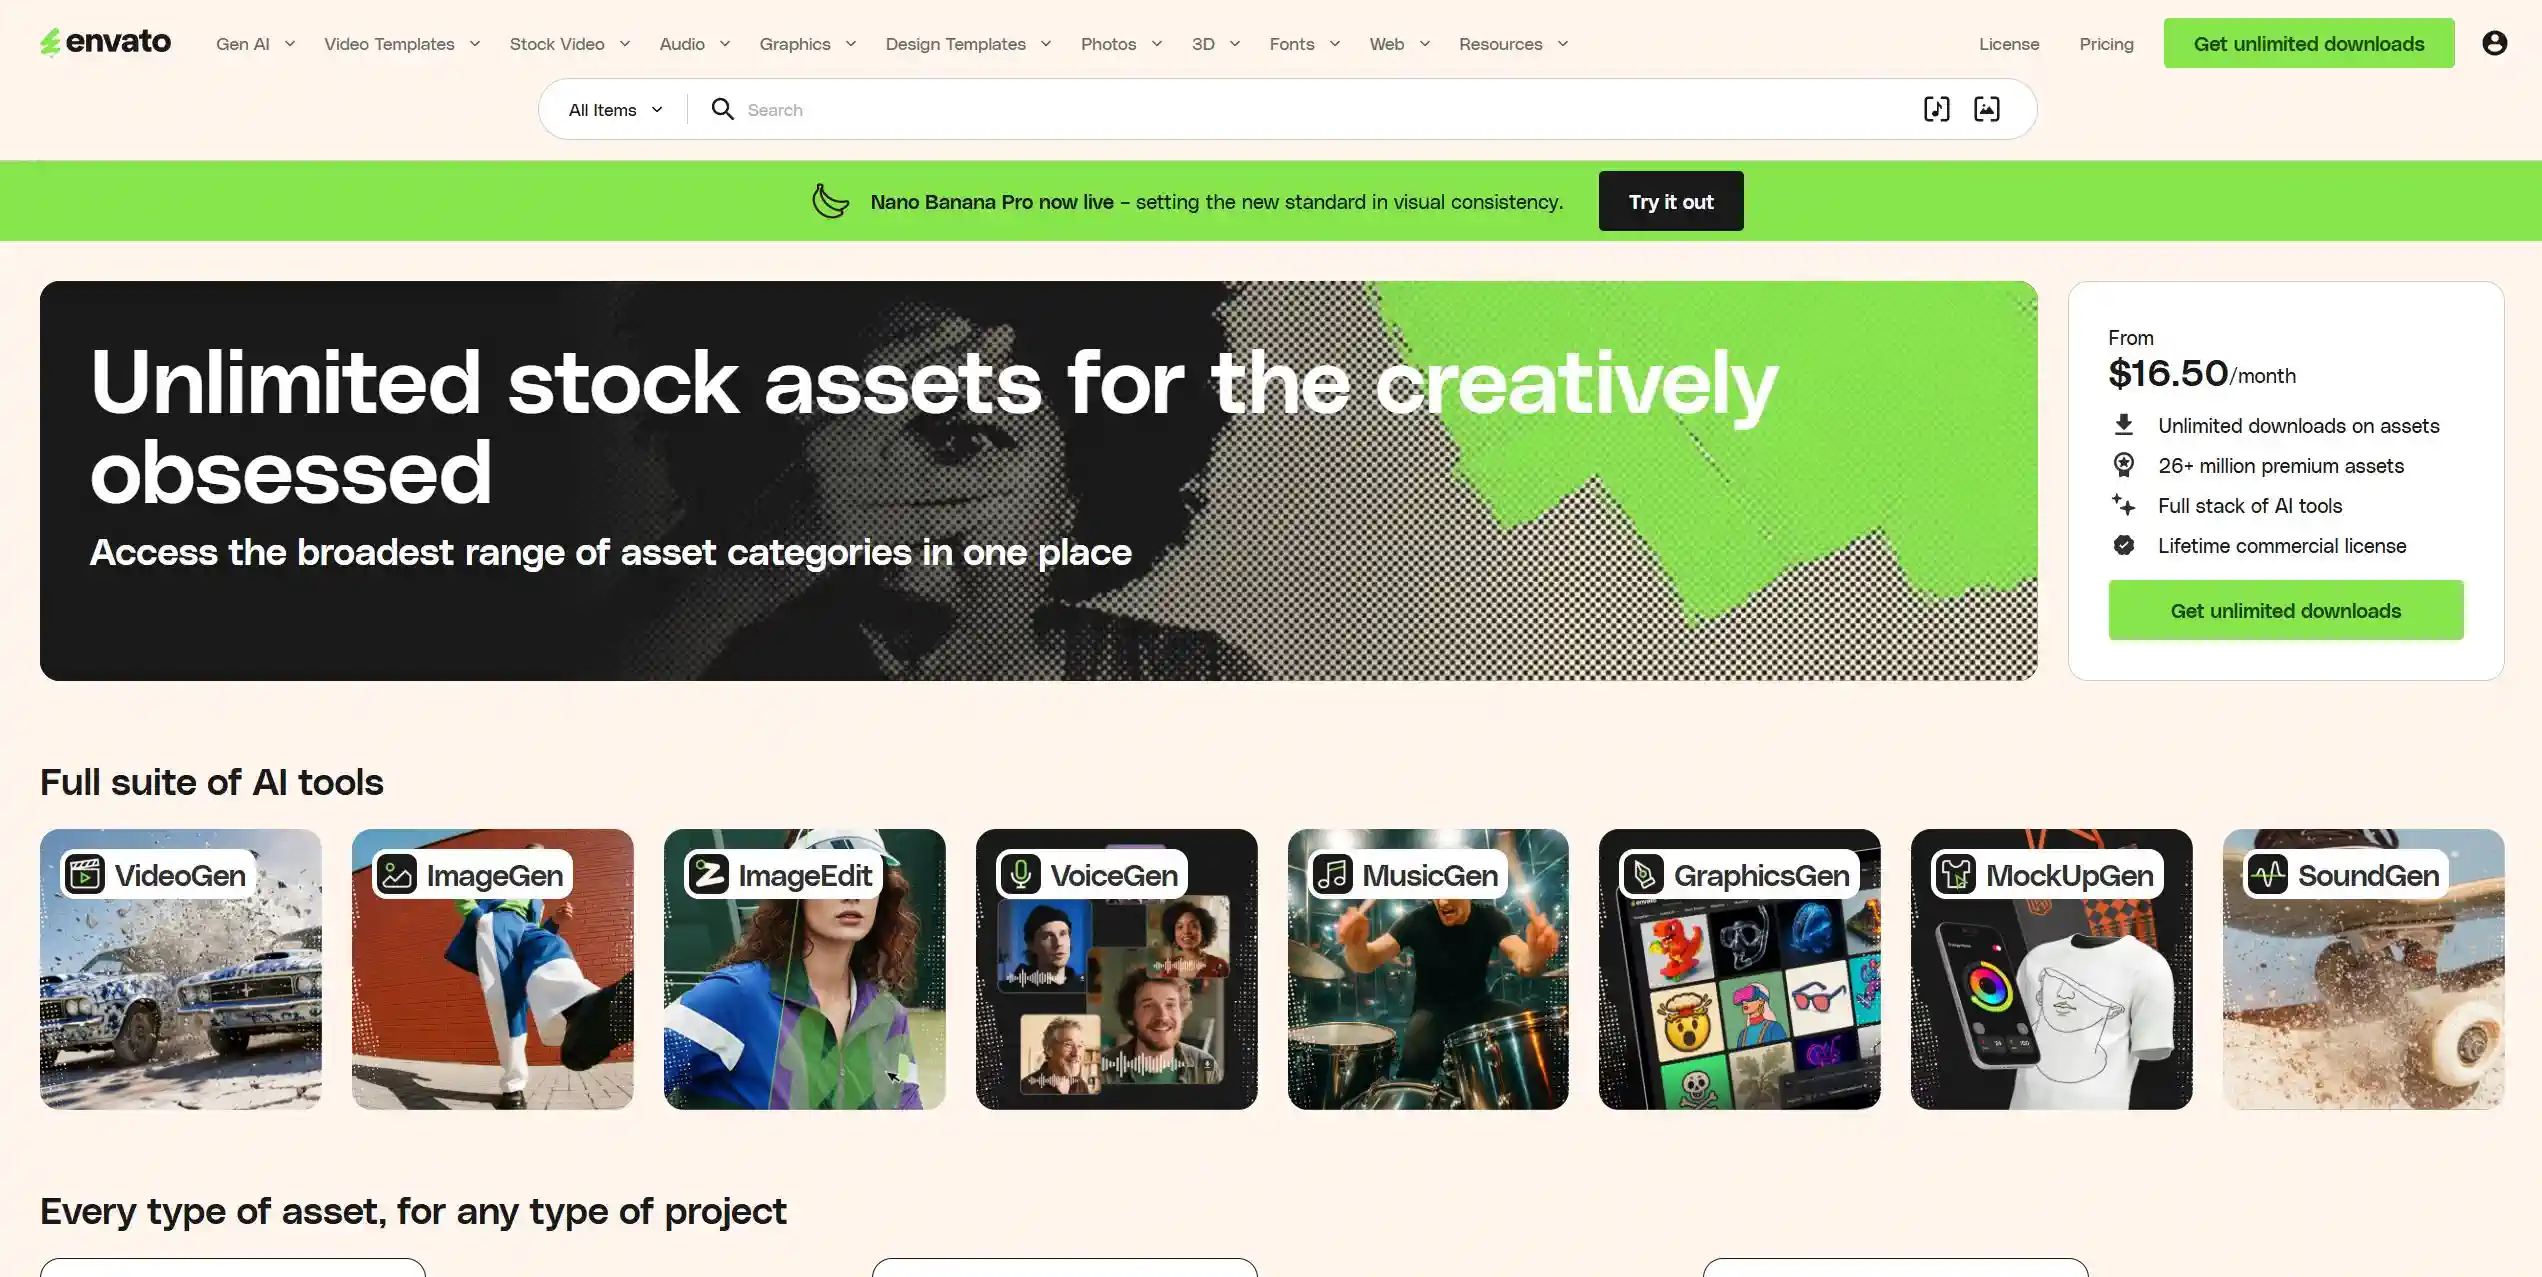Open the Pricing link
This screenshot has height=1277, width=2542.
coord(2106,44)
